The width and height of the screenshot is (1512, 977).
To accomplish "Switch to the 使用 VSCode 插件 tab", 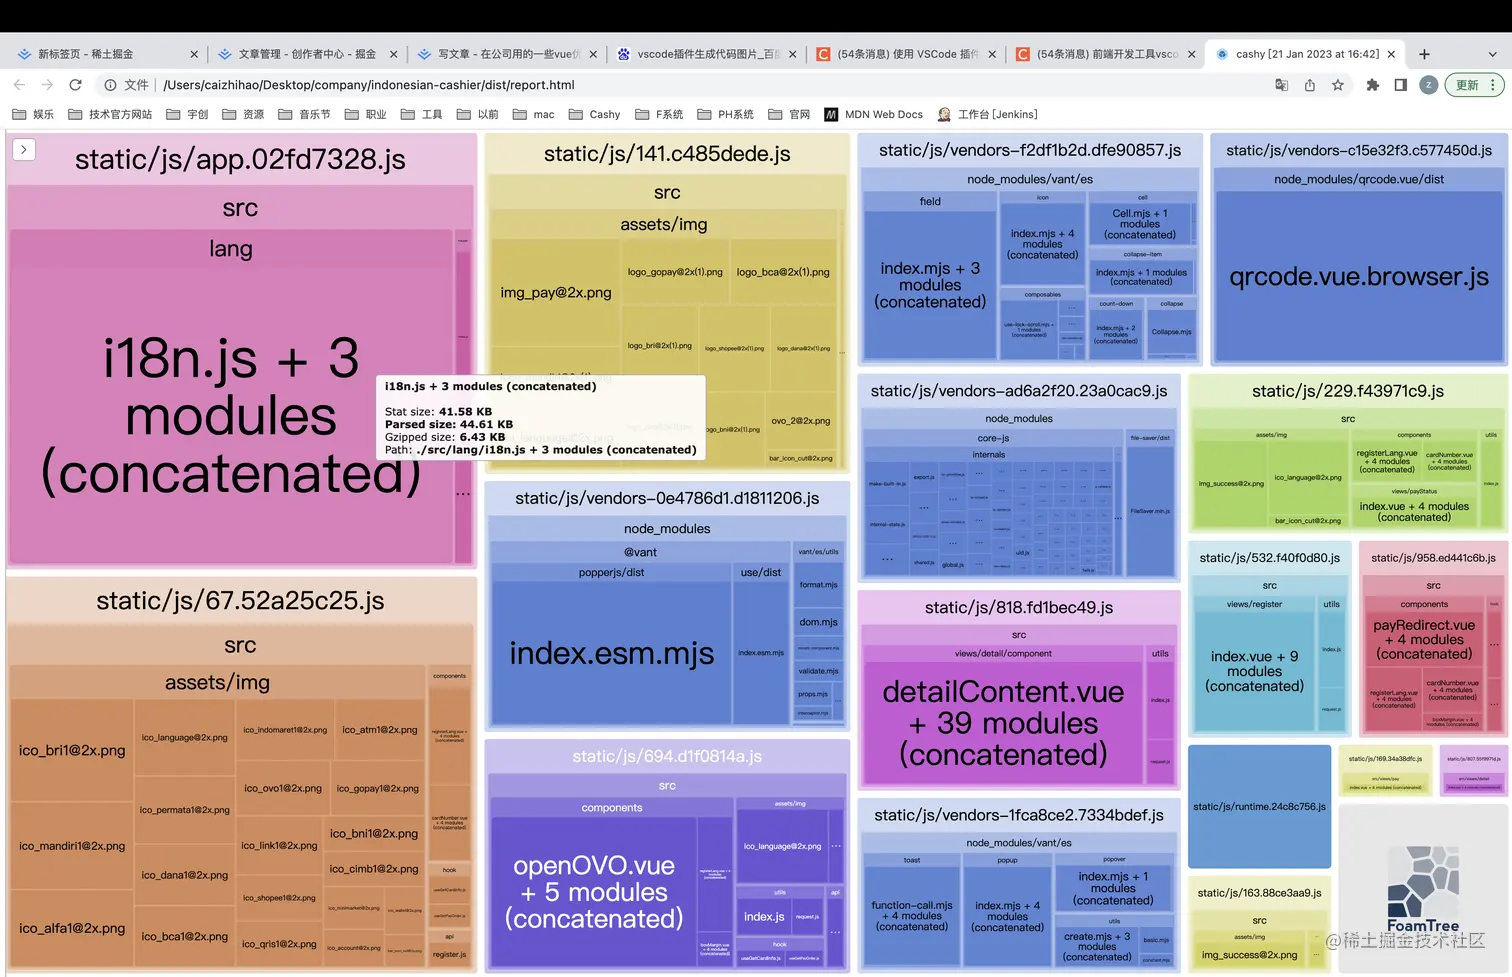I will click(x=906, y=54).
